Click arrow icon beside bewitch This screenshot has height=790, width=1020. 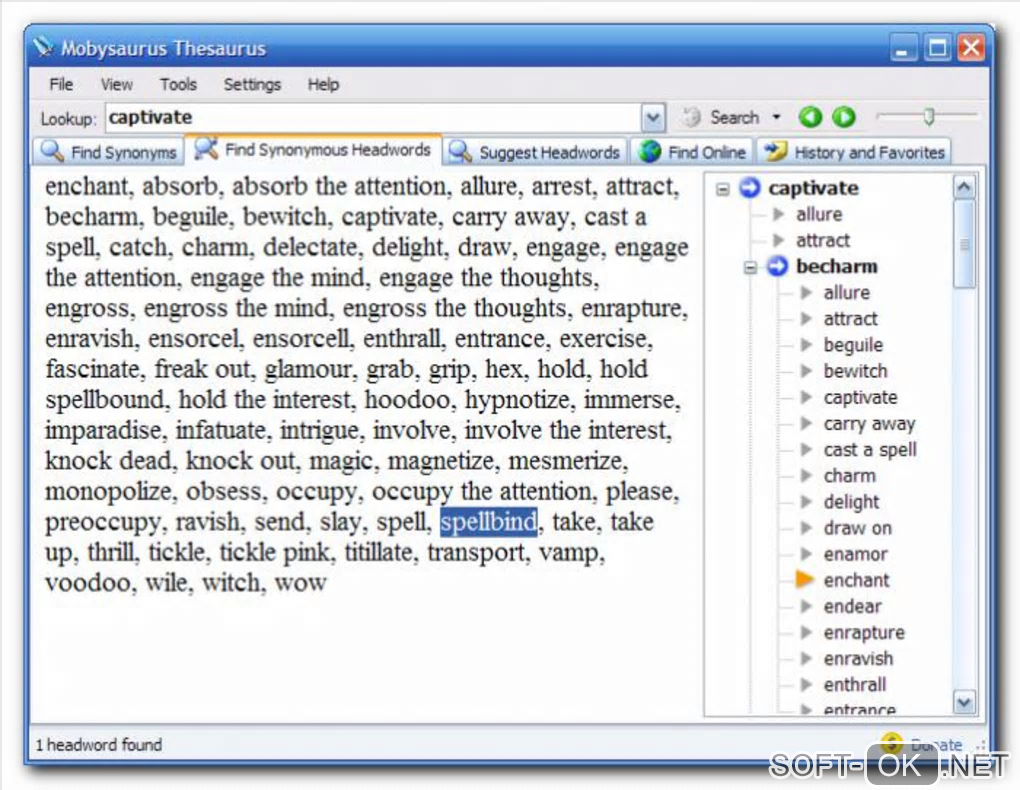click(806, 370)
